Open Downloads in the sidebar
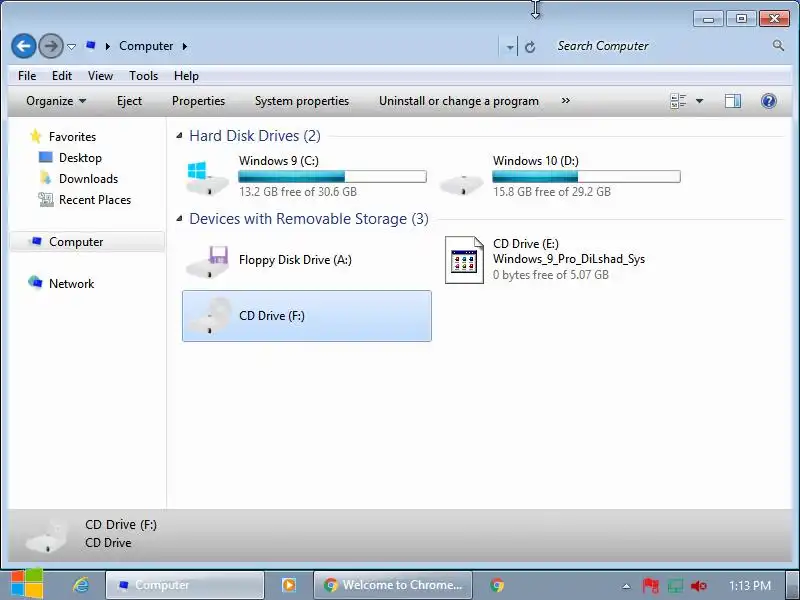Screen dimensions: 800x600 point(88,179)
